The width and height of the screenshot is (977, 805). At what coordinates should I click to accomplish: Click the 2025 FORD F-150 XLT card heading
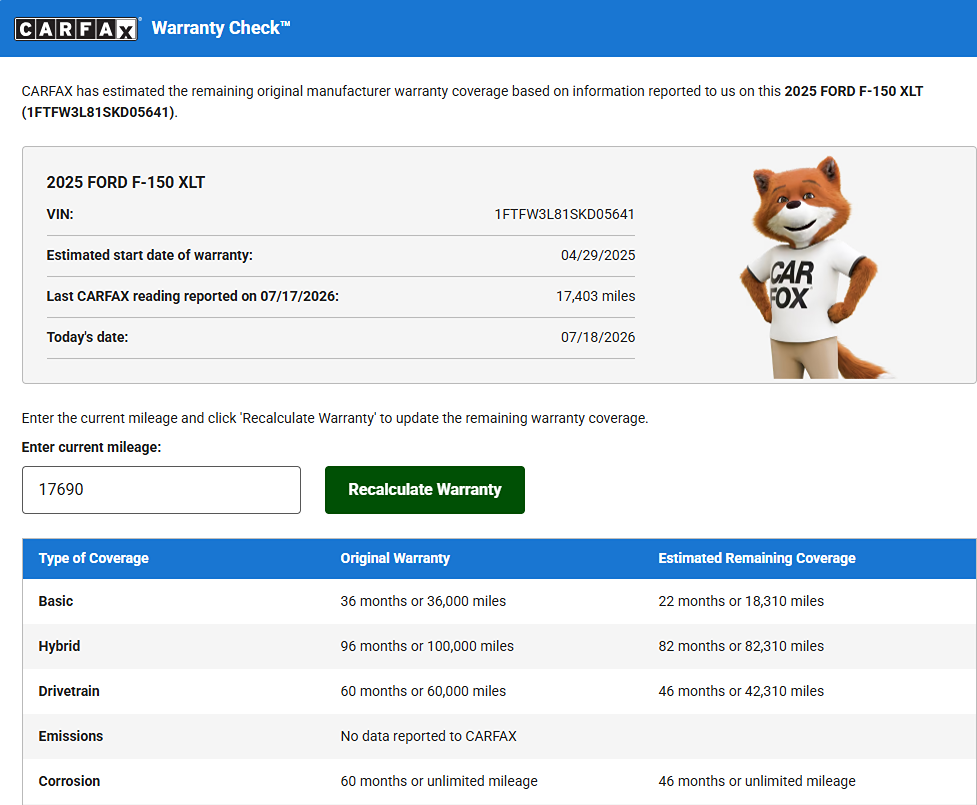click(125, 183)
